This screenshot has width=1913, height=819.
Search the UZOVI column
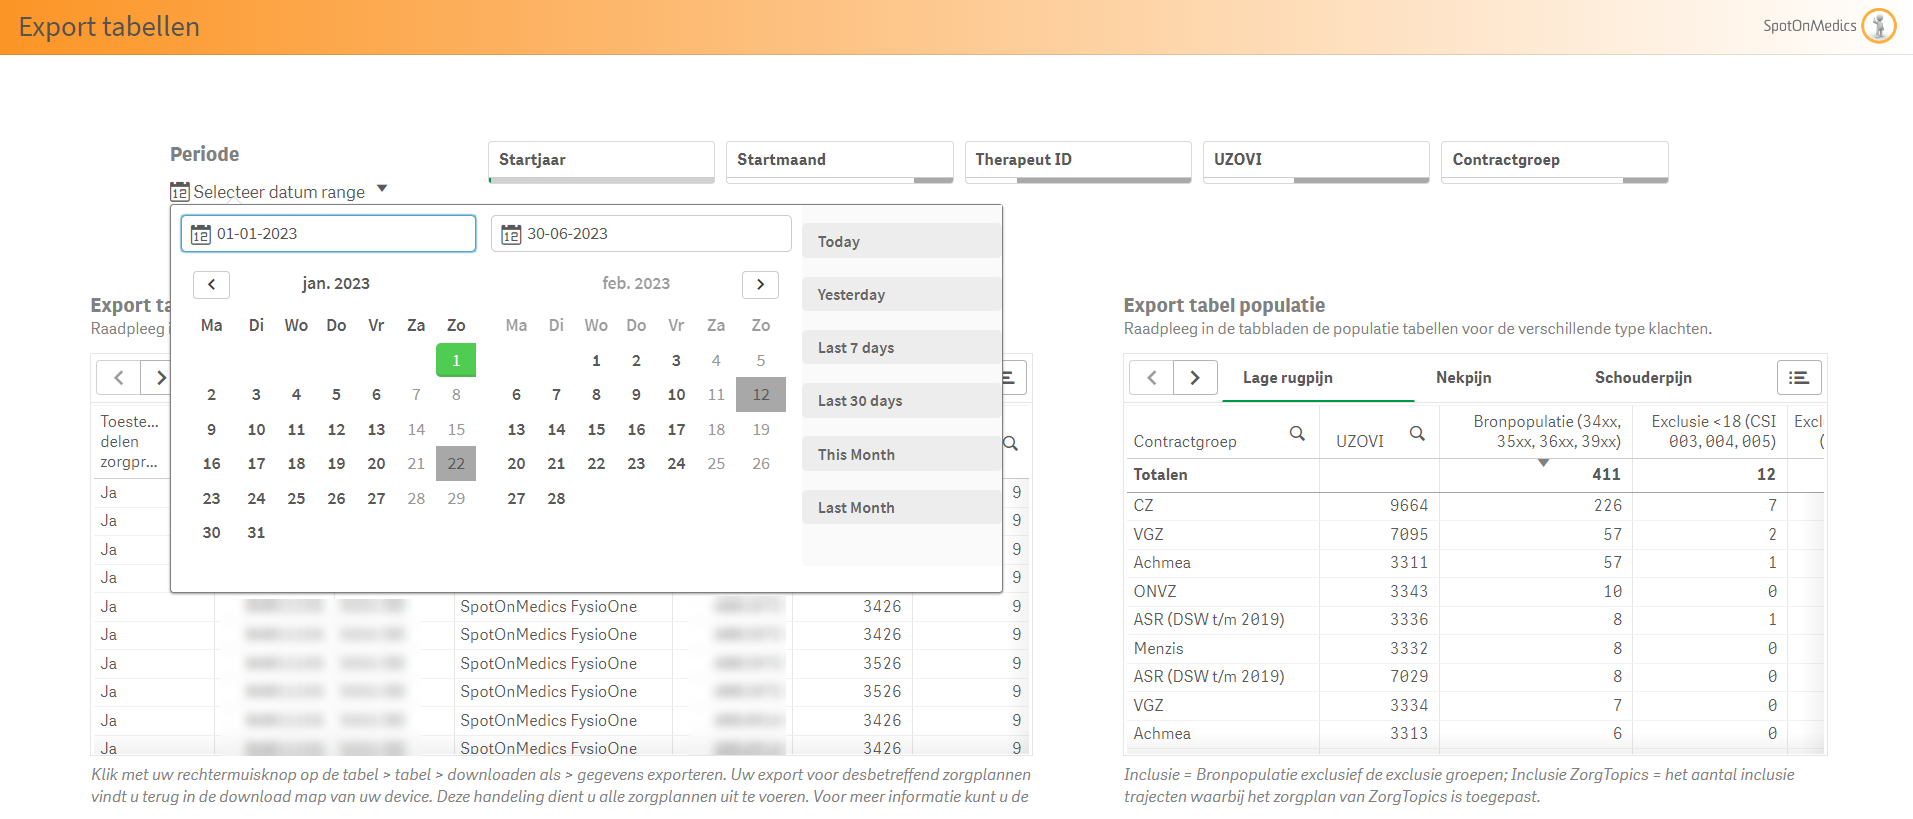click(1417, 433)
